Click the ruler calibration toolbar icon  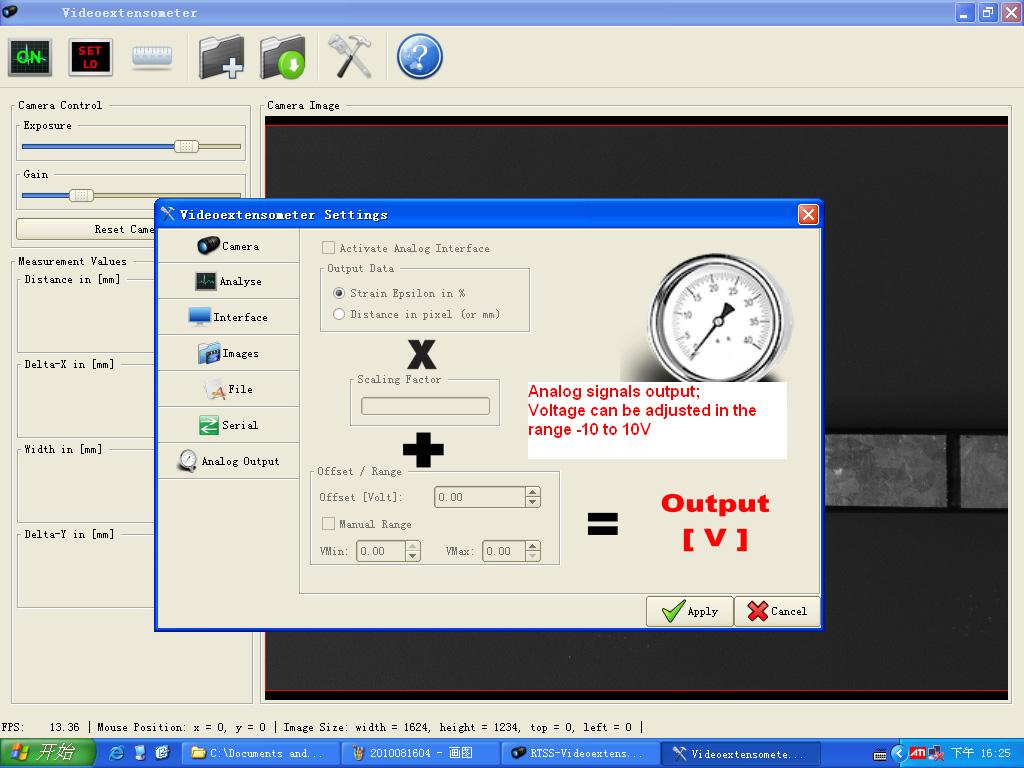152,57
